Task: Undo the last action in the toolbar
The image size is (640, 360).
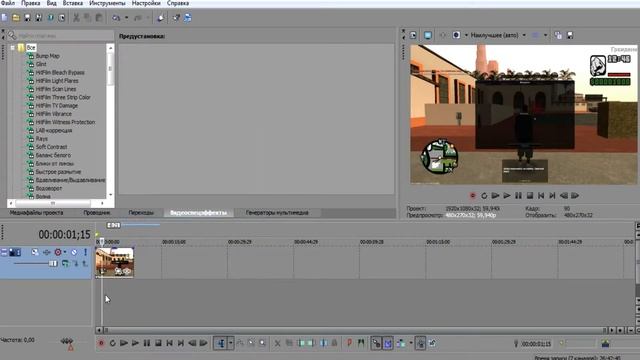Action: click(x=116, y=18)
